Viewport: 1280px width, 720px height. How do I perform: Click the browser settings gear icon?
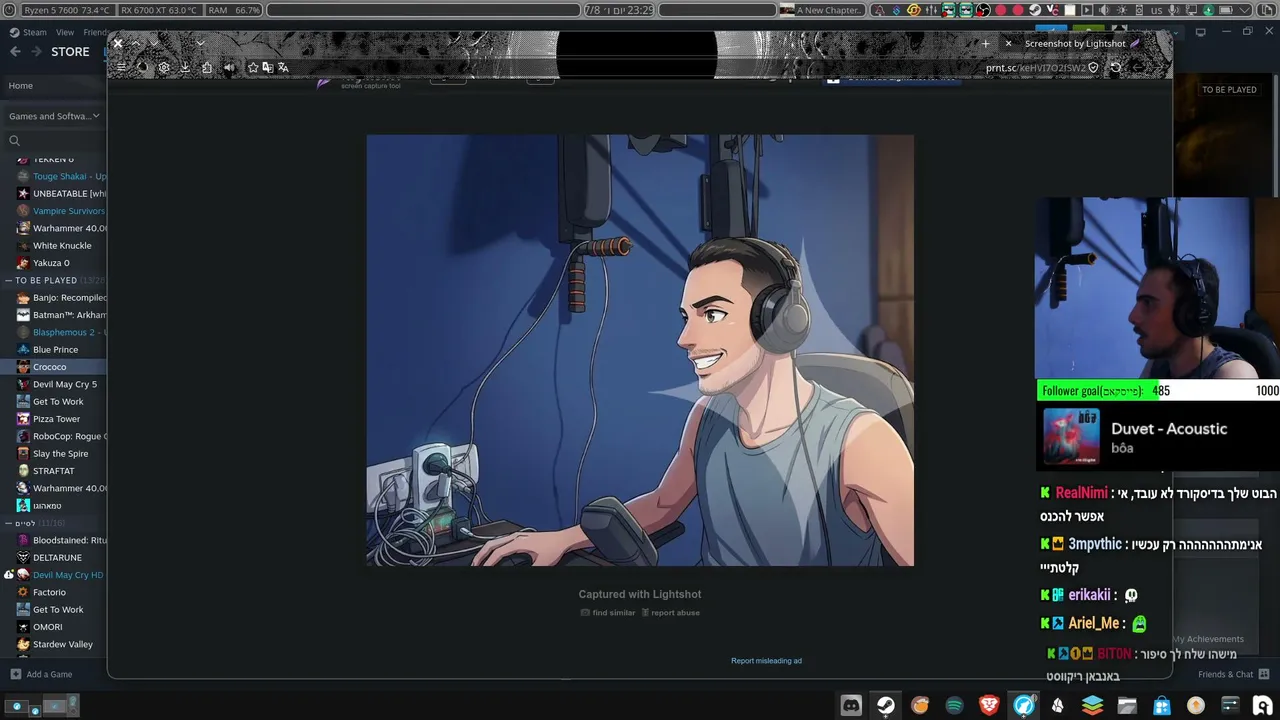coord(164,68)
